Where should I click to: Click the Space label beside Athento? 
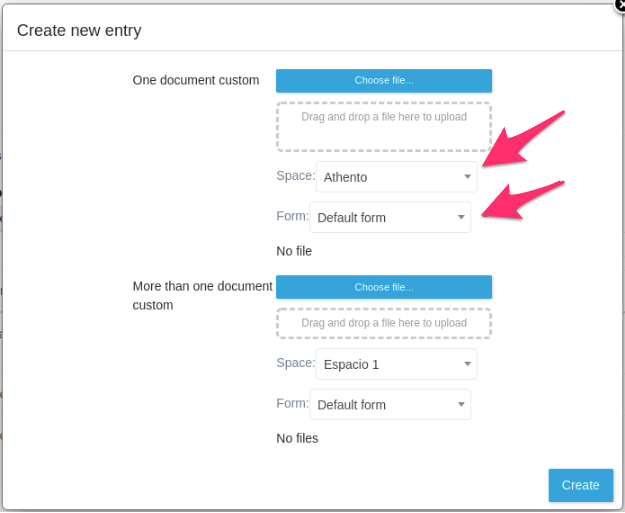[295, 176]
